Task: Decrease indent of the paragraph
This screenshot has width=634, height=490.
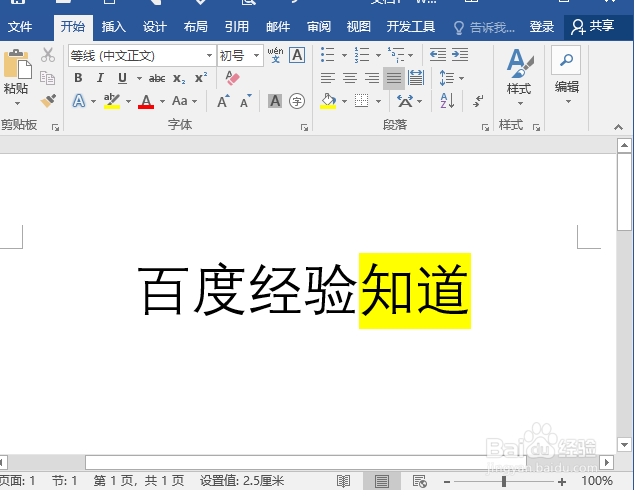Action: click(438, 55)
